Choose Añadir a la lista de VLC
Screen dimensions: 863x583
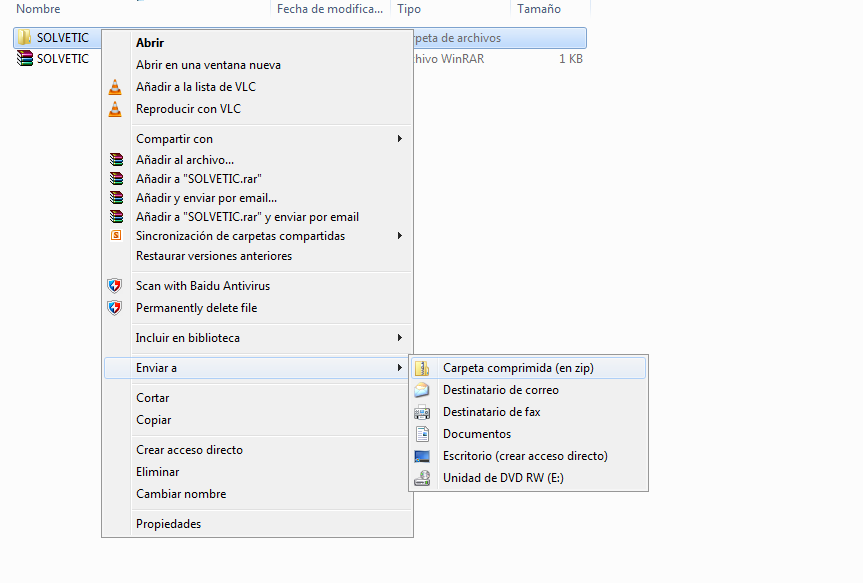pos(258,87)
